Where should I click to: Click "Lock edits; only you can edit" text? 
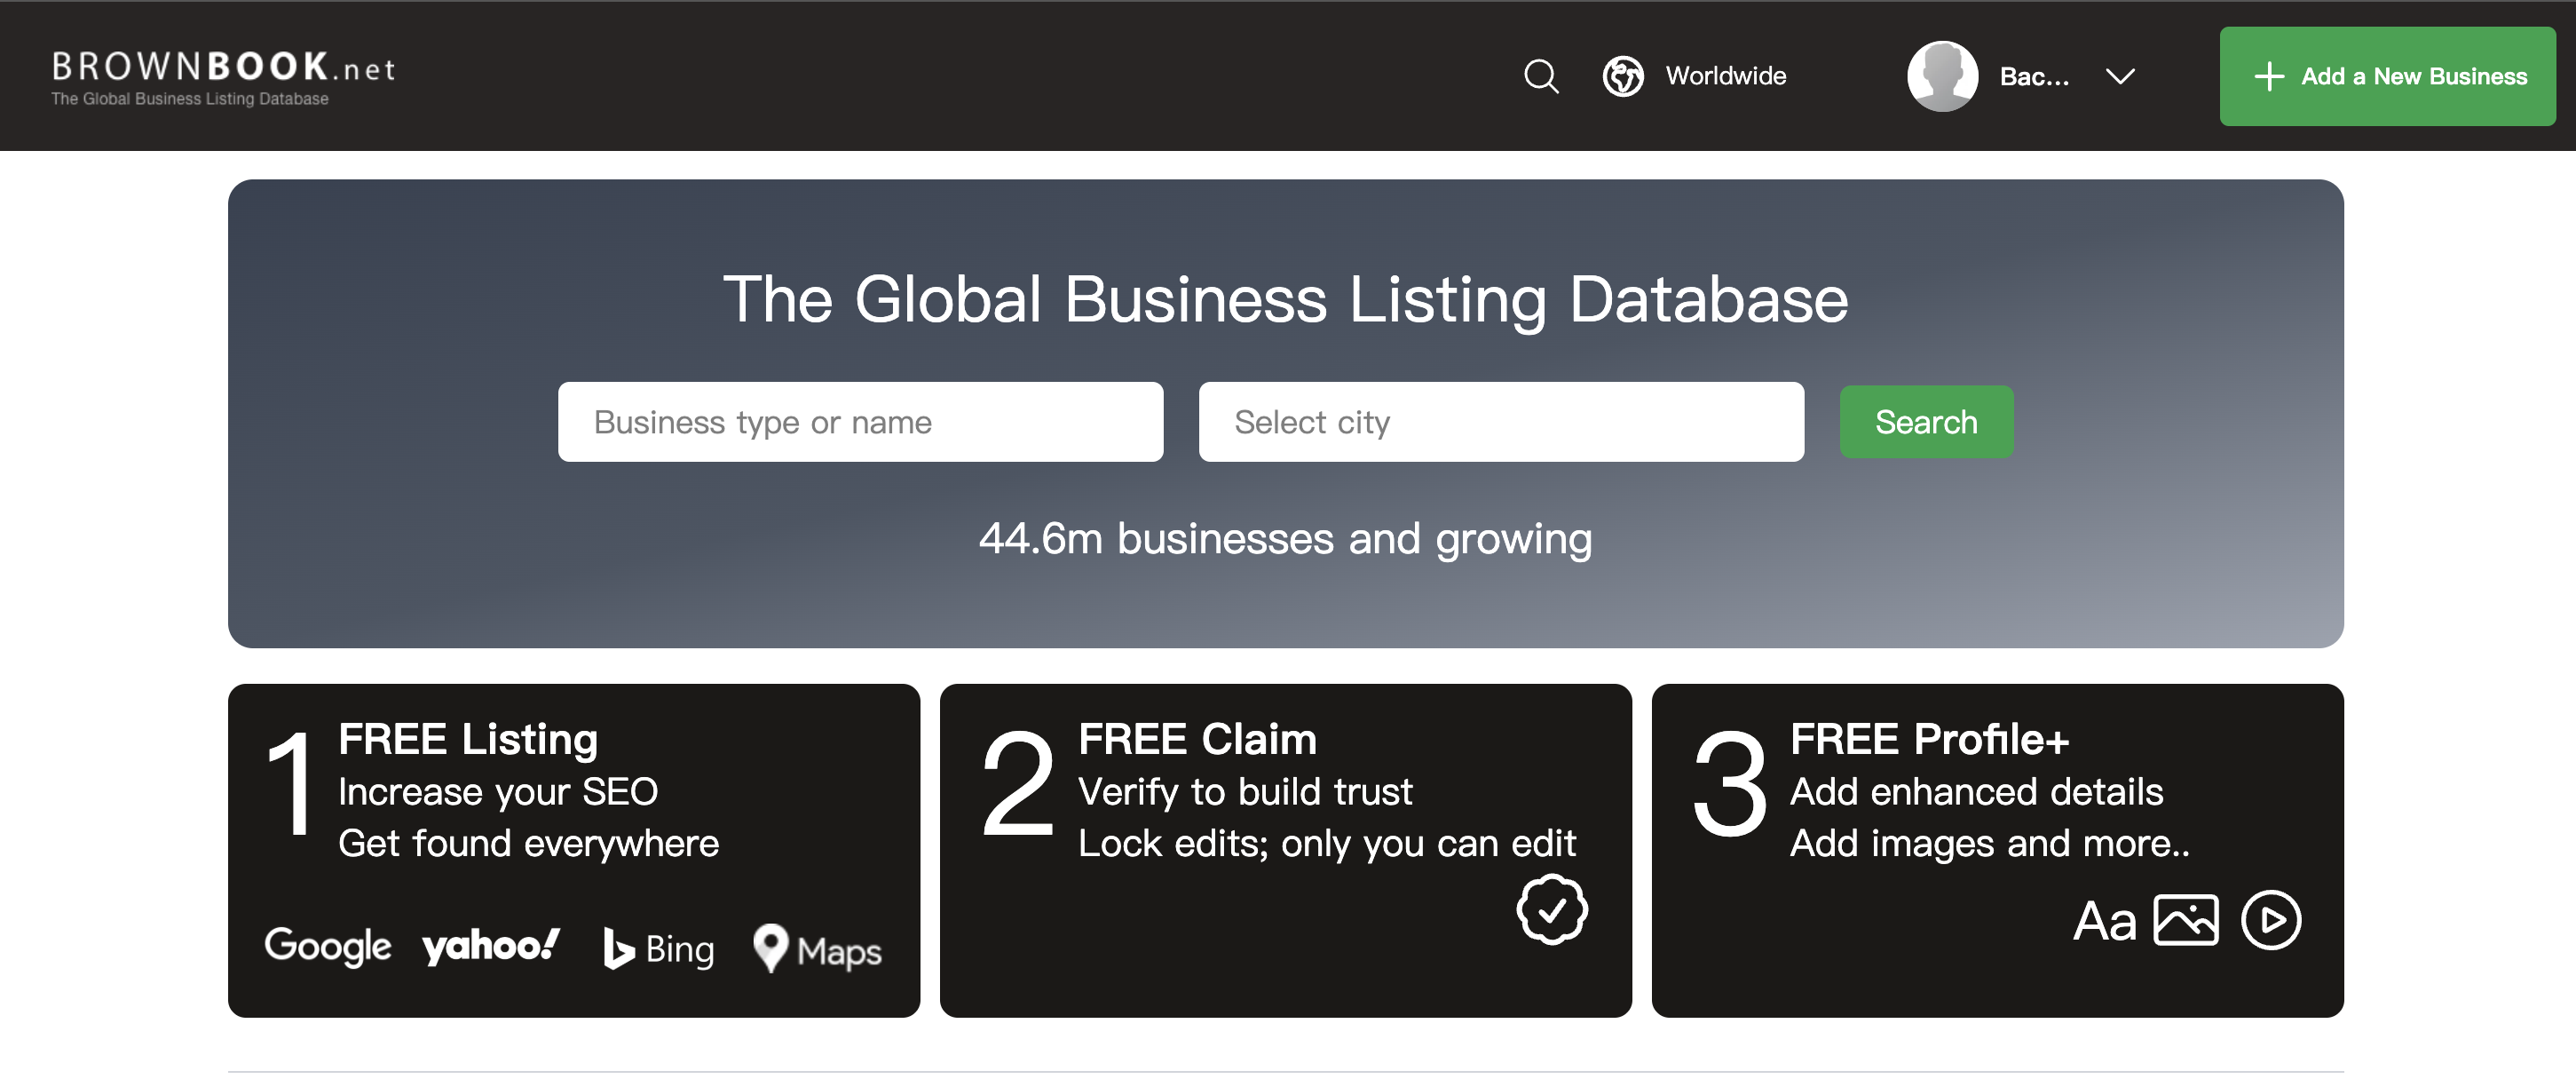pos(1327,844)
